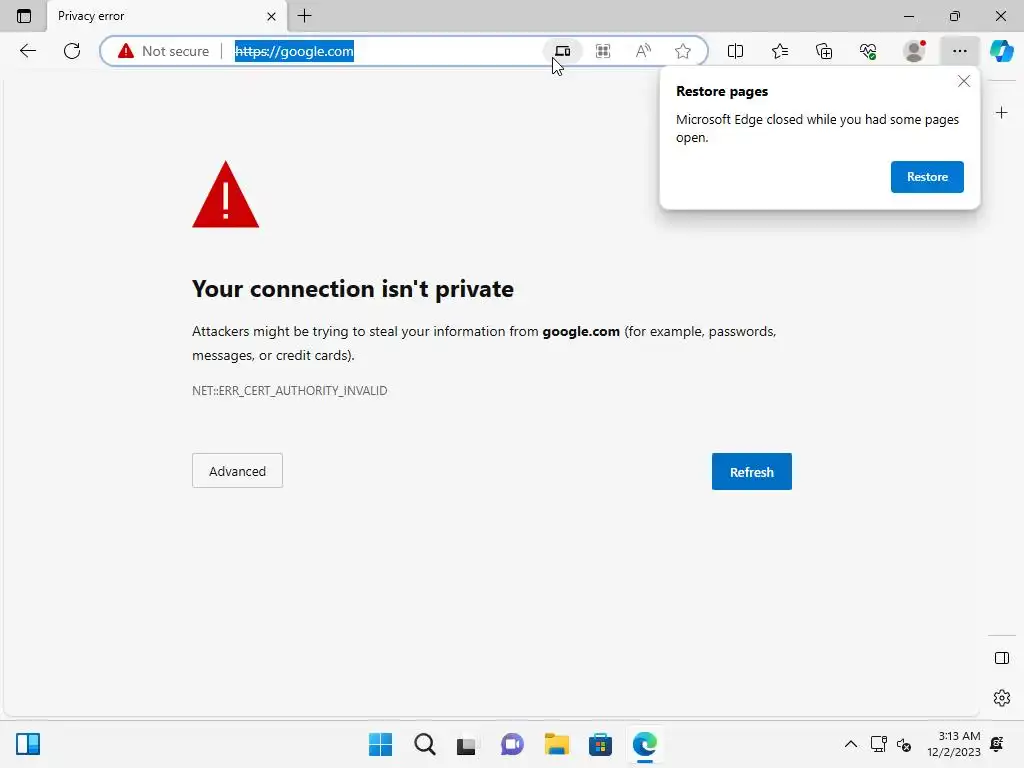
Task: Click the Tab actions menu icon
Action: (24, 16)
